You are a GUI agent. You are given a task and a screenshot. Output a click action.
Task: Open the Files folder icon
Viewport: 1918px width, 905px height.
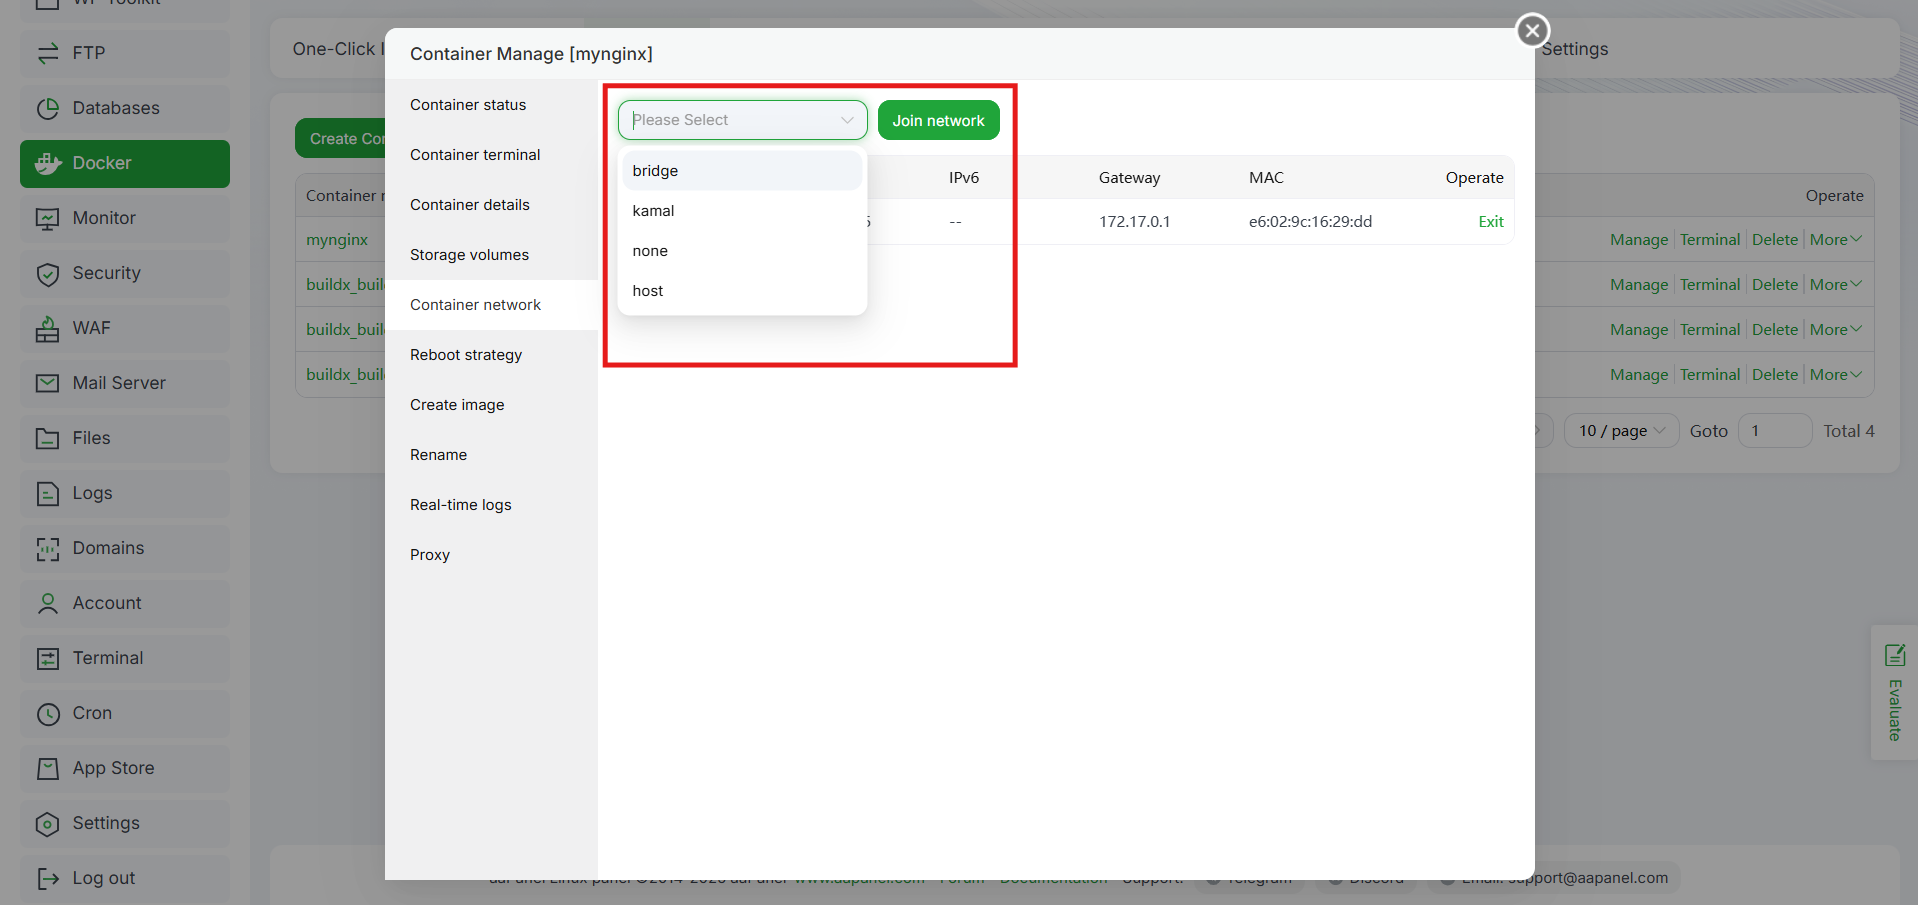pos(48,438)
